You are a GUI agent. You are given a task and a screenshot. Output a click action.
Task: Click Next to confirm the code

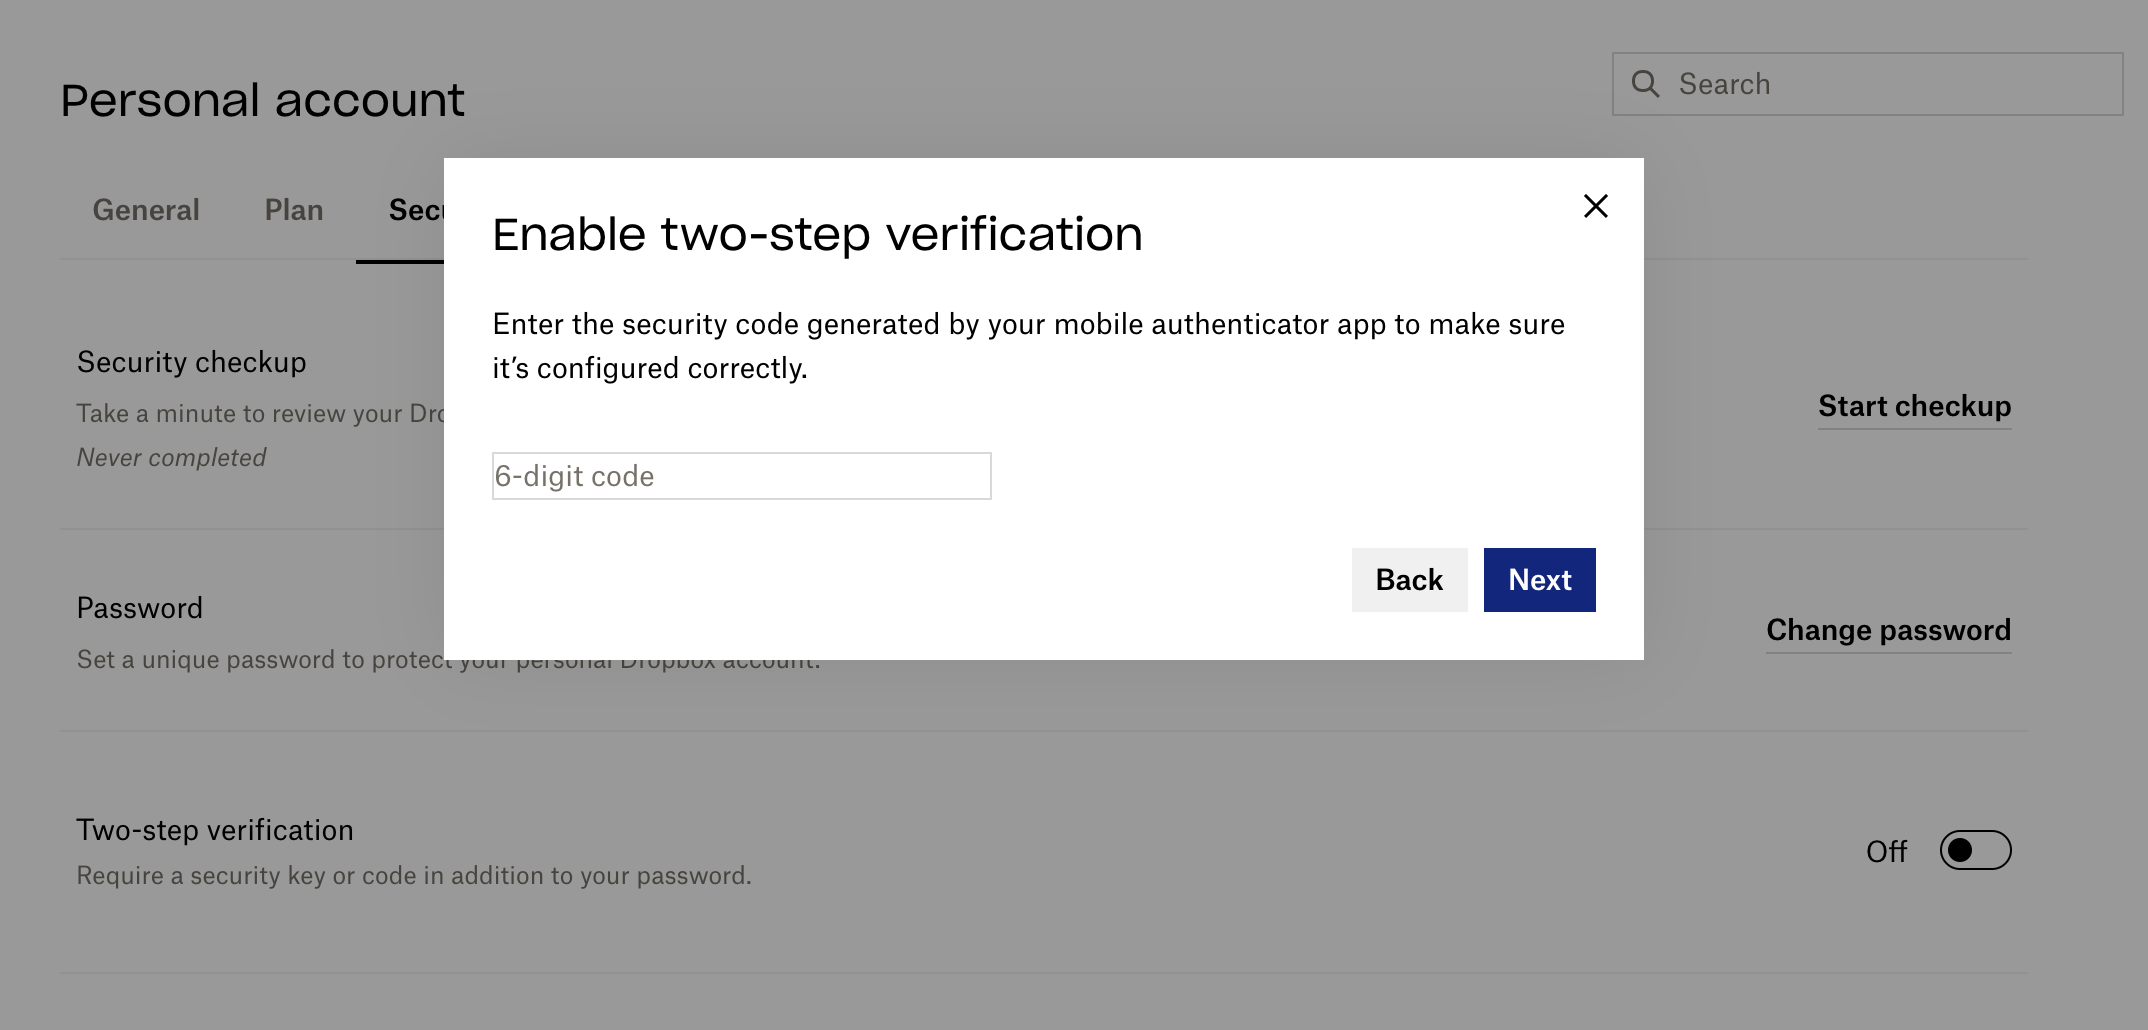click(1539, 580)
